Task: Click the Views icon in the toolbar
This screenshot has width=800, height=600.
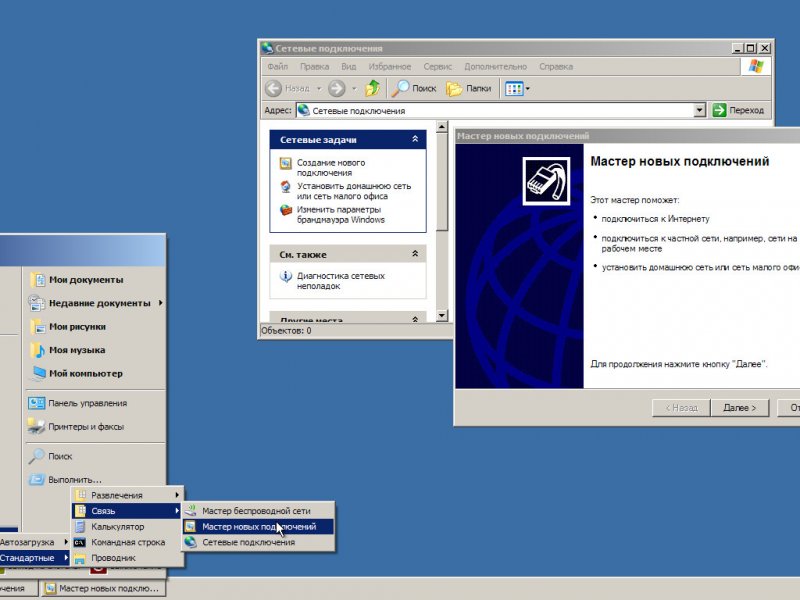Action: [x=514, y=89]
